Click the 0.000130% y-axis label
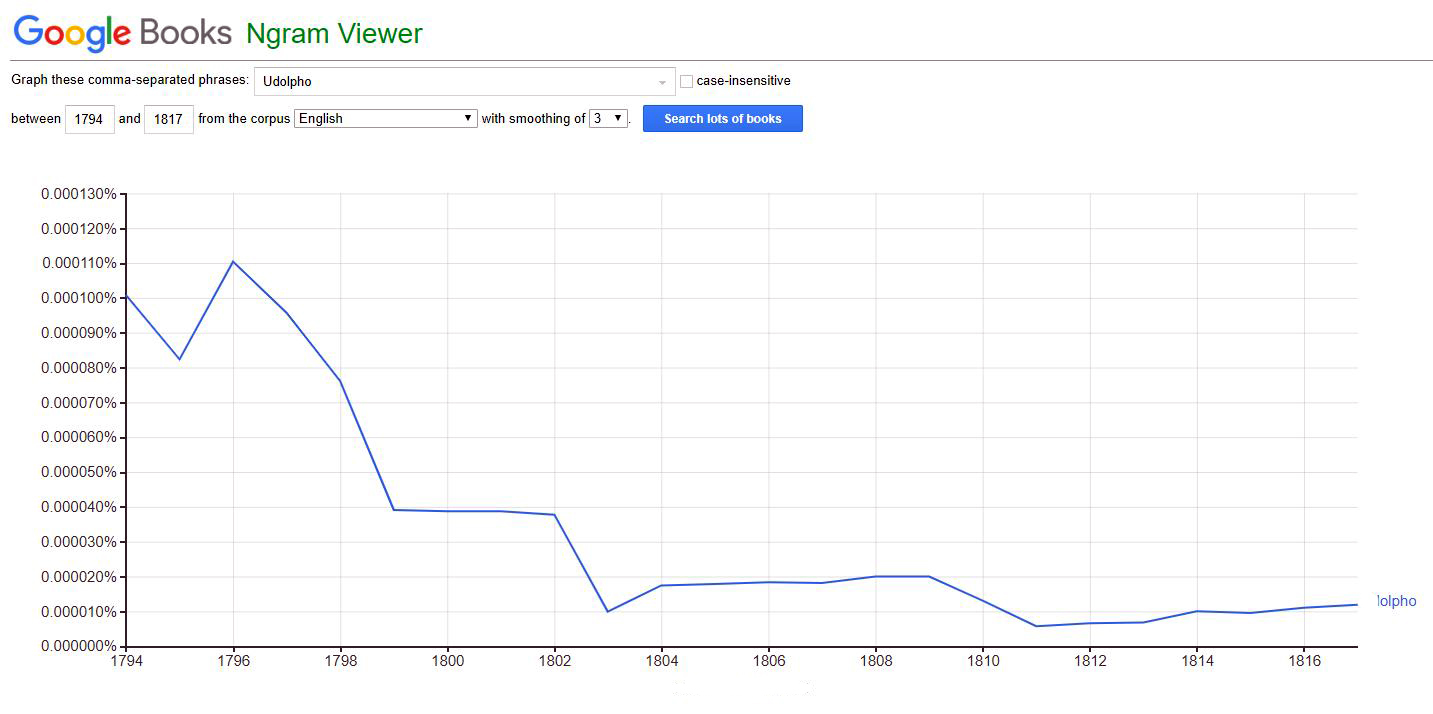Viewport: 1433px width, 714px height. 78,194
